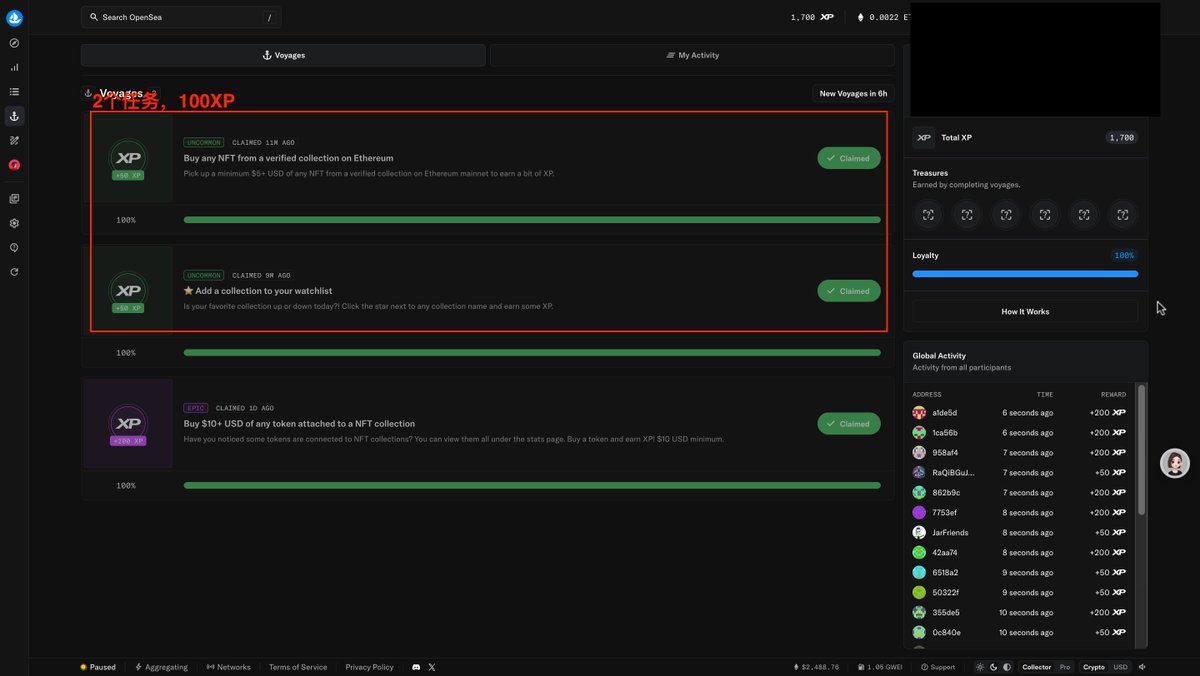Viewport: 1200px width, 676px height.
Task: Click the Total XP icon in side panel
Action: pyautogui.click(x=924, y=138)
